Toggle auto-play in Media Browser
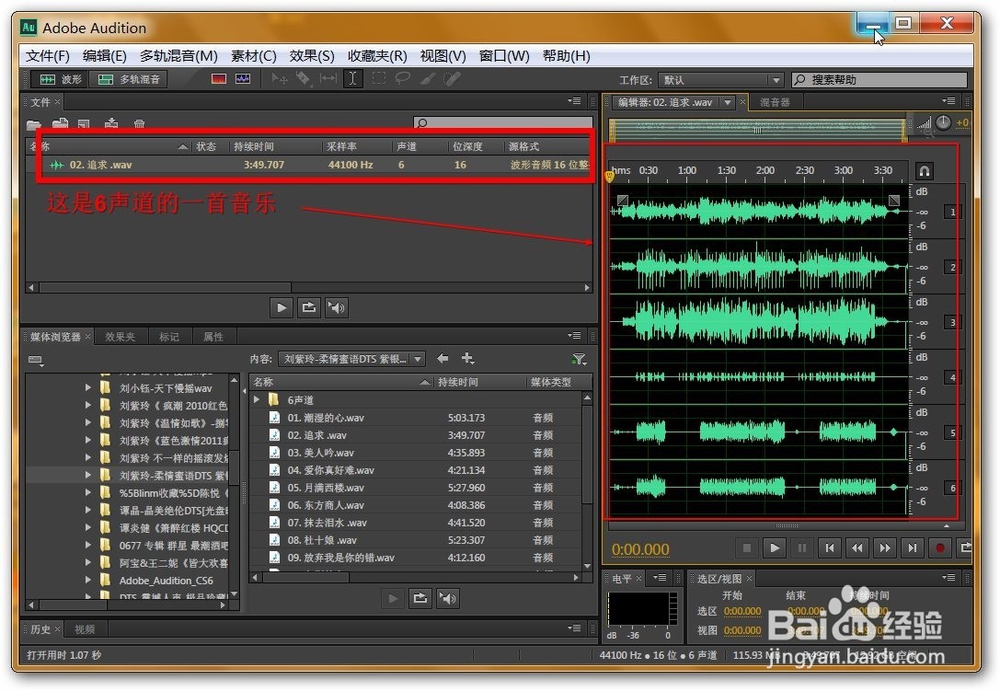Image resolution: width=1000 pixels, height=691 pixels. [x=448, y=598]
